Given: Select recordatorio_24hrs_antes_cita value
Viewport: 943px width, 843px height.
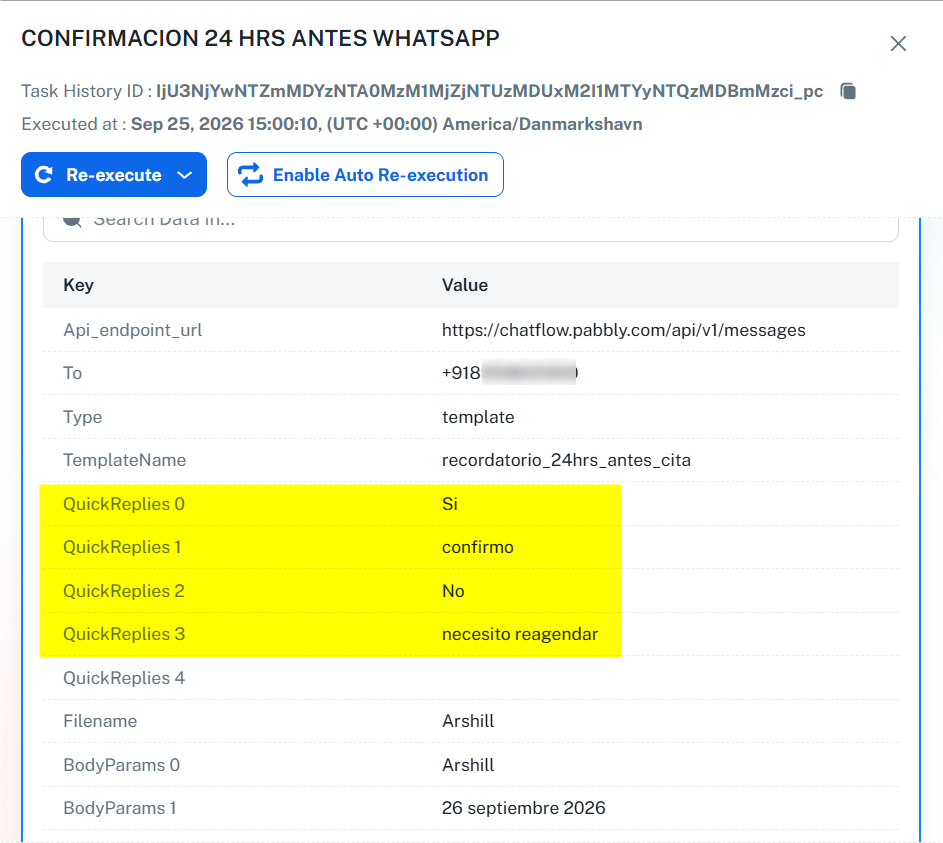Looking at the screenshot, I should pos(566,460).
